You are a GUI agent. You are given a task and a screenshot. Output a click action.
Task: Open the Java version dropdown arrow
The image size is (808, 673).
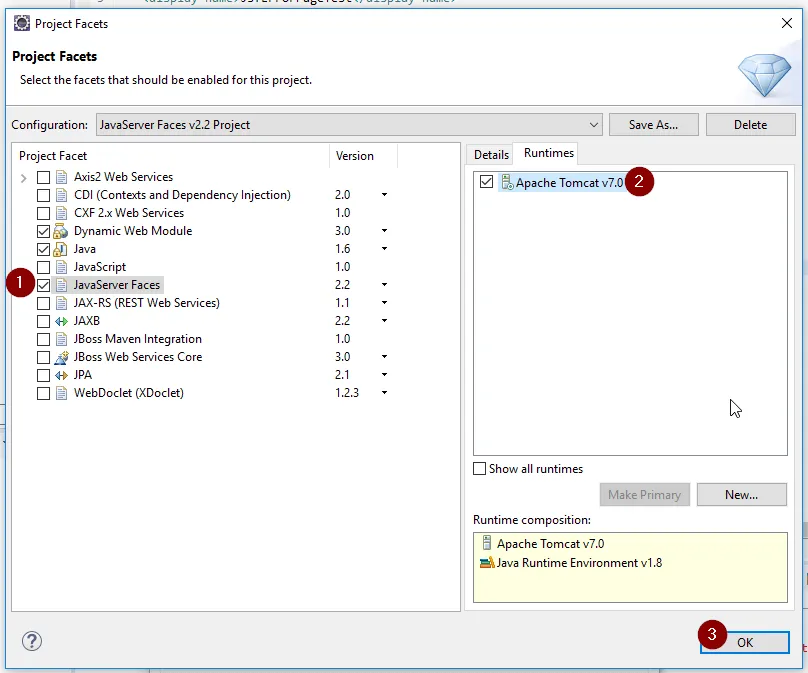pos(384,249)
